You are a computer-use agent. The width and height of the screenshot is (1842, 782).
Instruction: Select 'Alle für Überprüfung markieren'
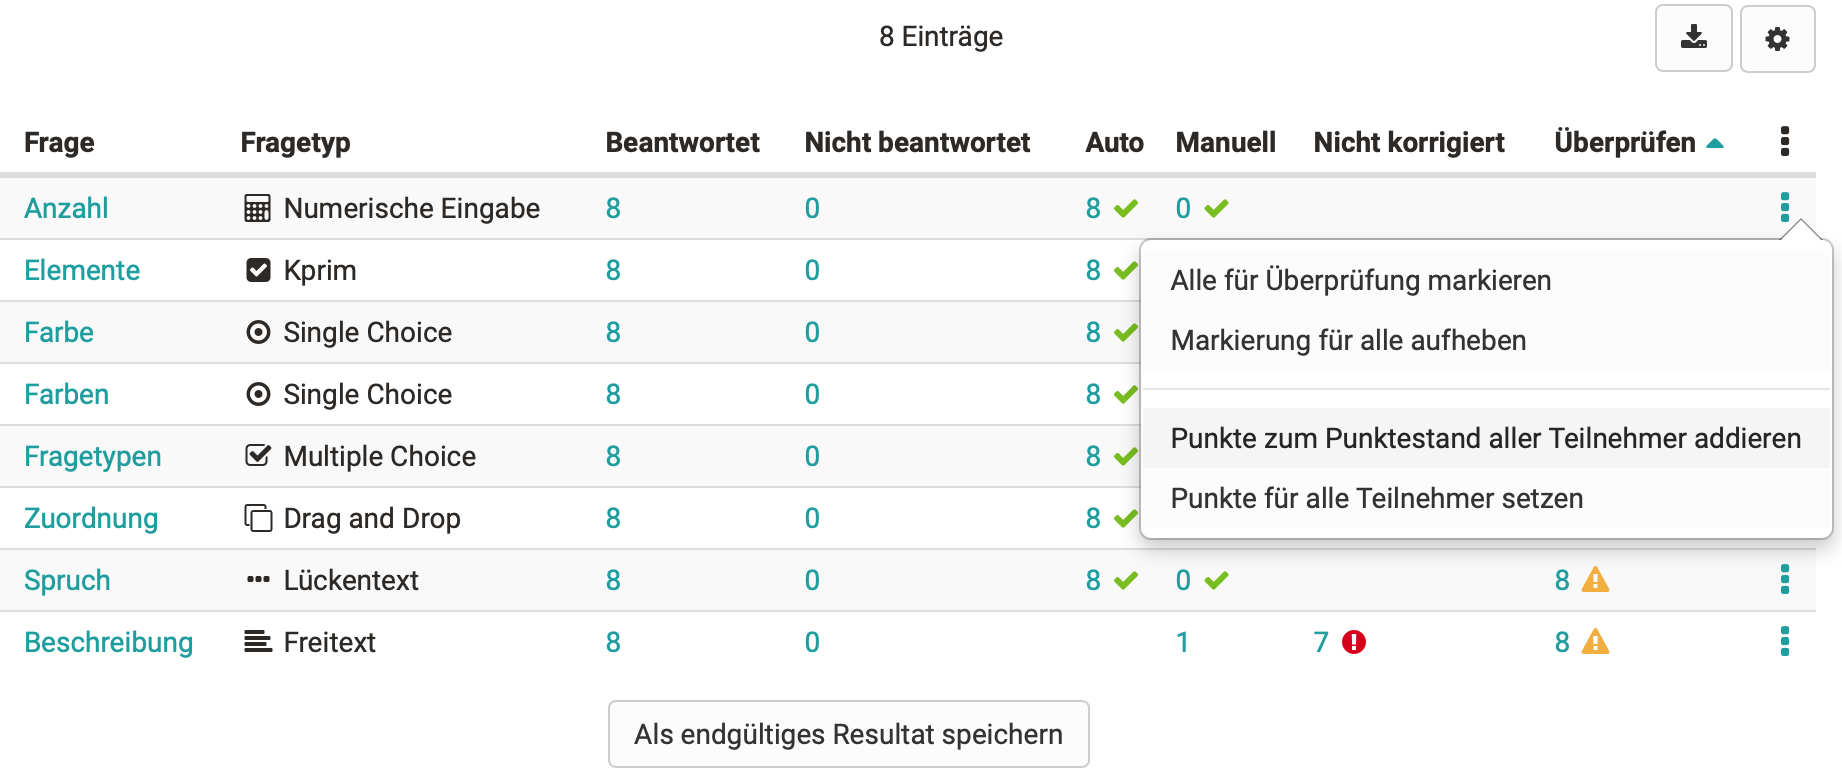[x=1360, y=281]
